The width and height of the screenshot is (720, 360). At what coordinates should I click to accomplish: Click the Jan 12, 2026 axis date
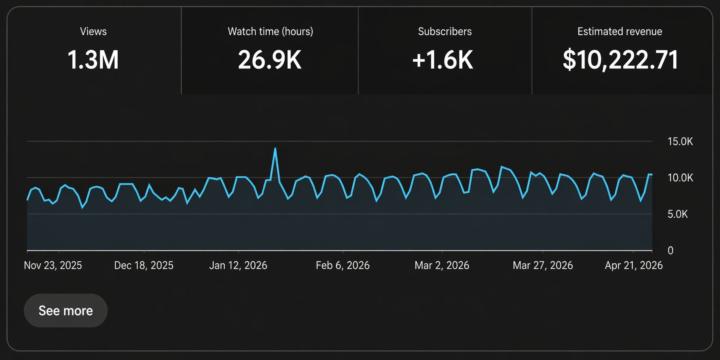tap(238, 265)
